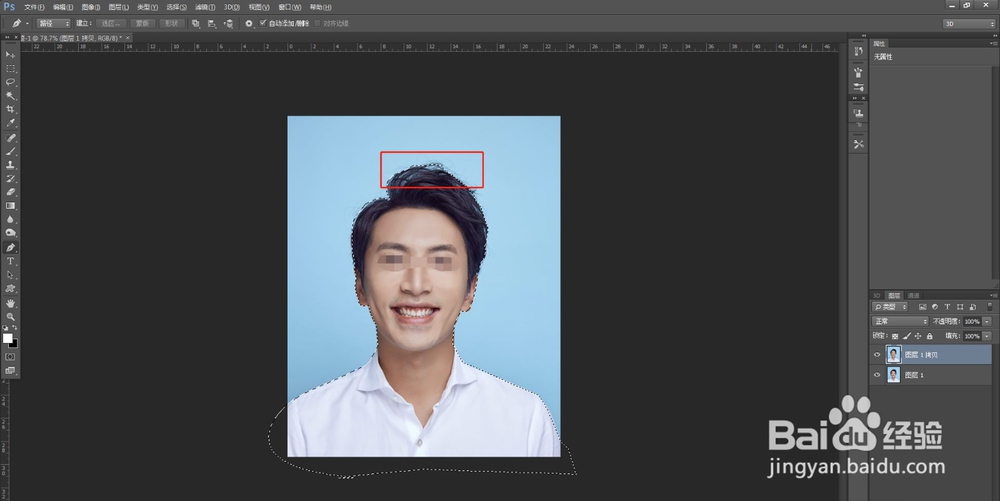Viewport: 1000px width, 501px height.
Task: Select the Move tool
Action: (11, 54)
